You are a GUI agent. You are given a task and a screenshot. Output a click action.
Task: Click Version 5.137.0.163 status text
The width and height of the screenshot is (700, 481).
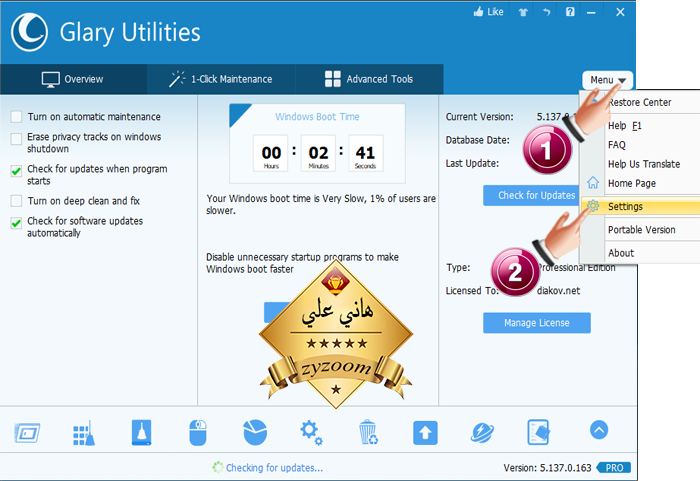(x=547, y=468)
